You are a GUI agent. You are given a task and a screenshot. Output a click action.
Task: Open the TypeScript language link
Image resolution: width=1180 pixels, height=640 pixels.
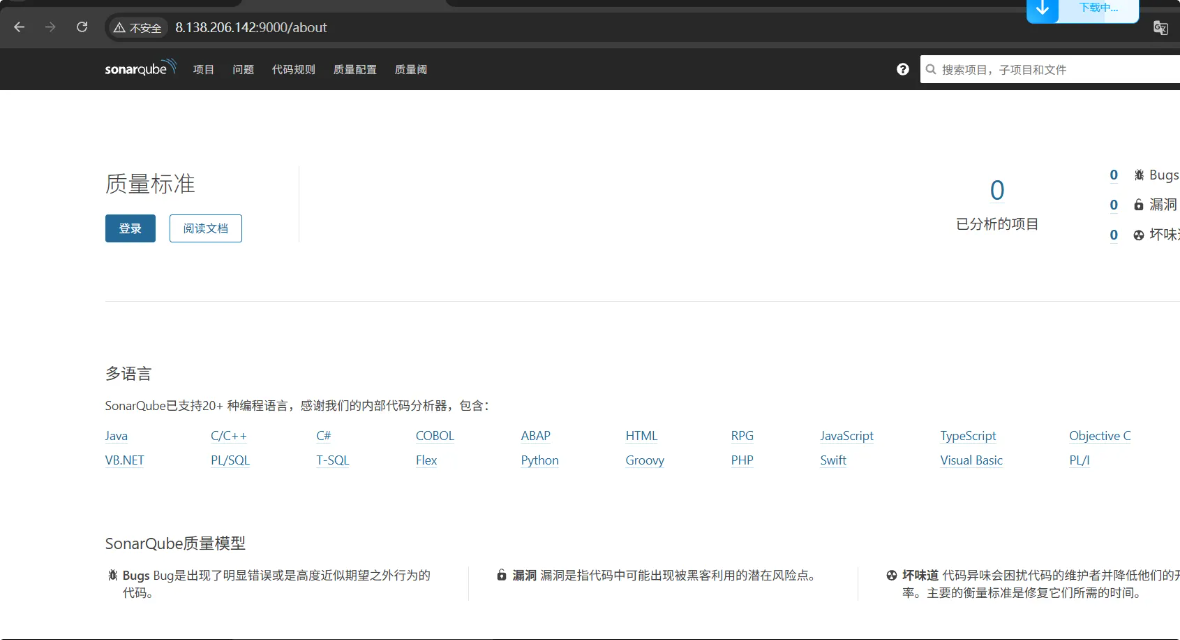tap(968, 436)
